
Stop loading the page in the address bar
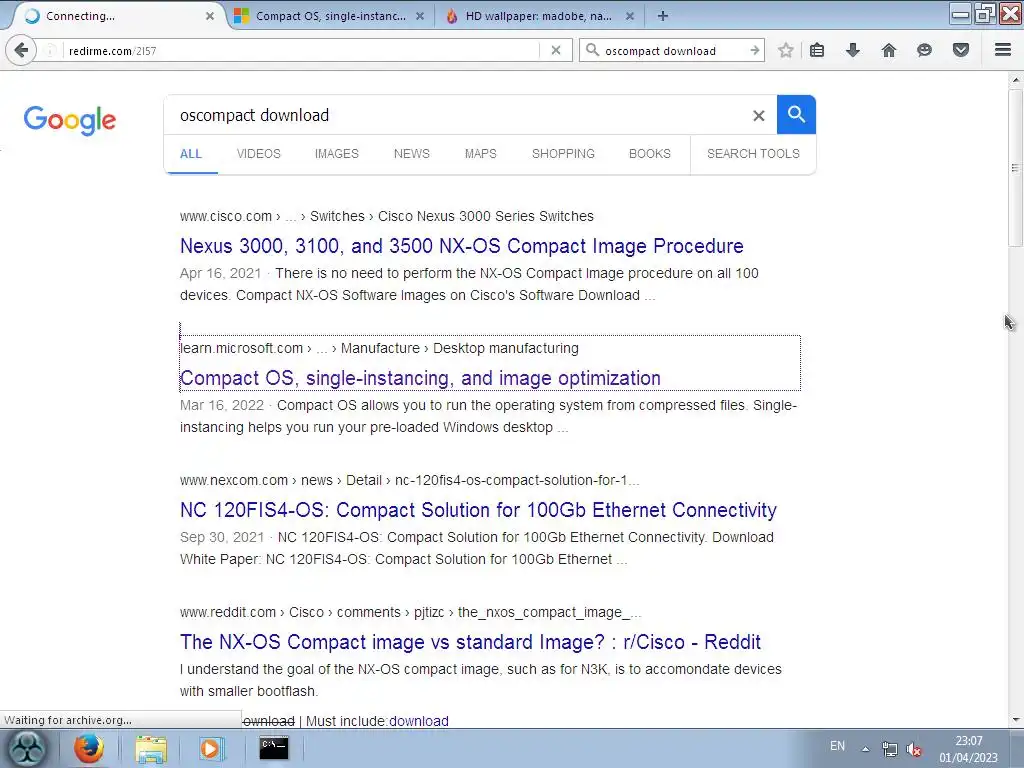coord(556,50)
